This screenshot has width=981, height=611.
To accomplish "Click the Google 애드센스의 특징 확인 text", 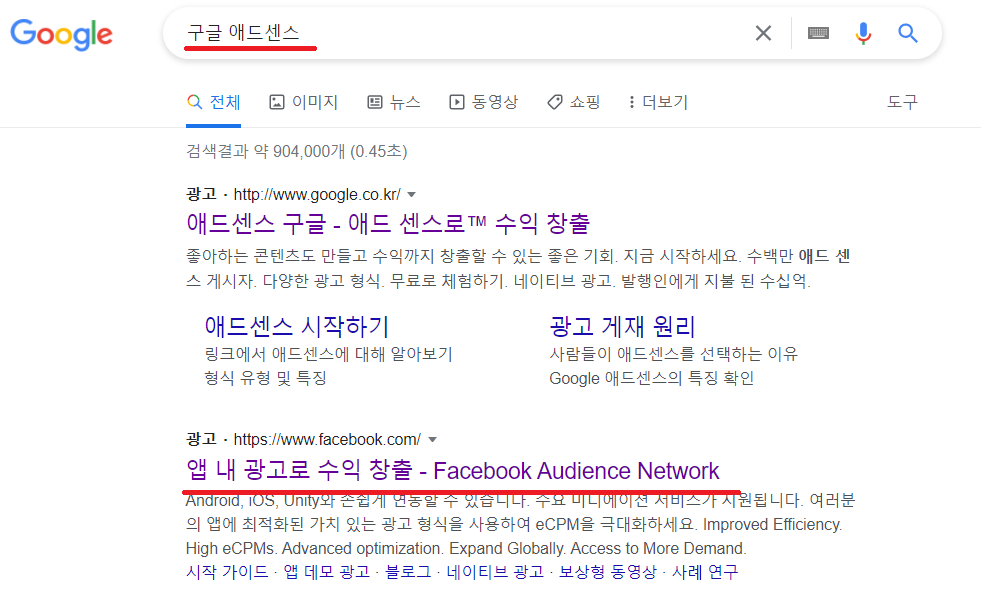I will (x=651, y=378).
